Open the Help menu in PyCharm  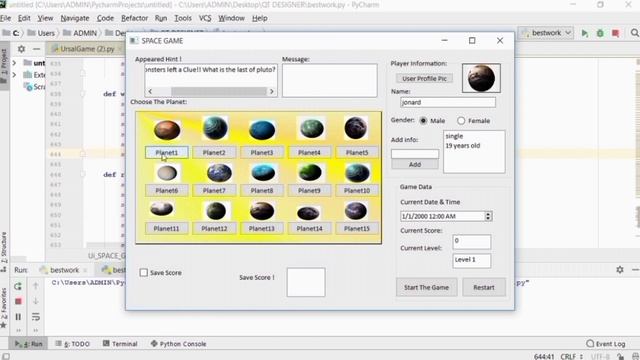[260, 18]
